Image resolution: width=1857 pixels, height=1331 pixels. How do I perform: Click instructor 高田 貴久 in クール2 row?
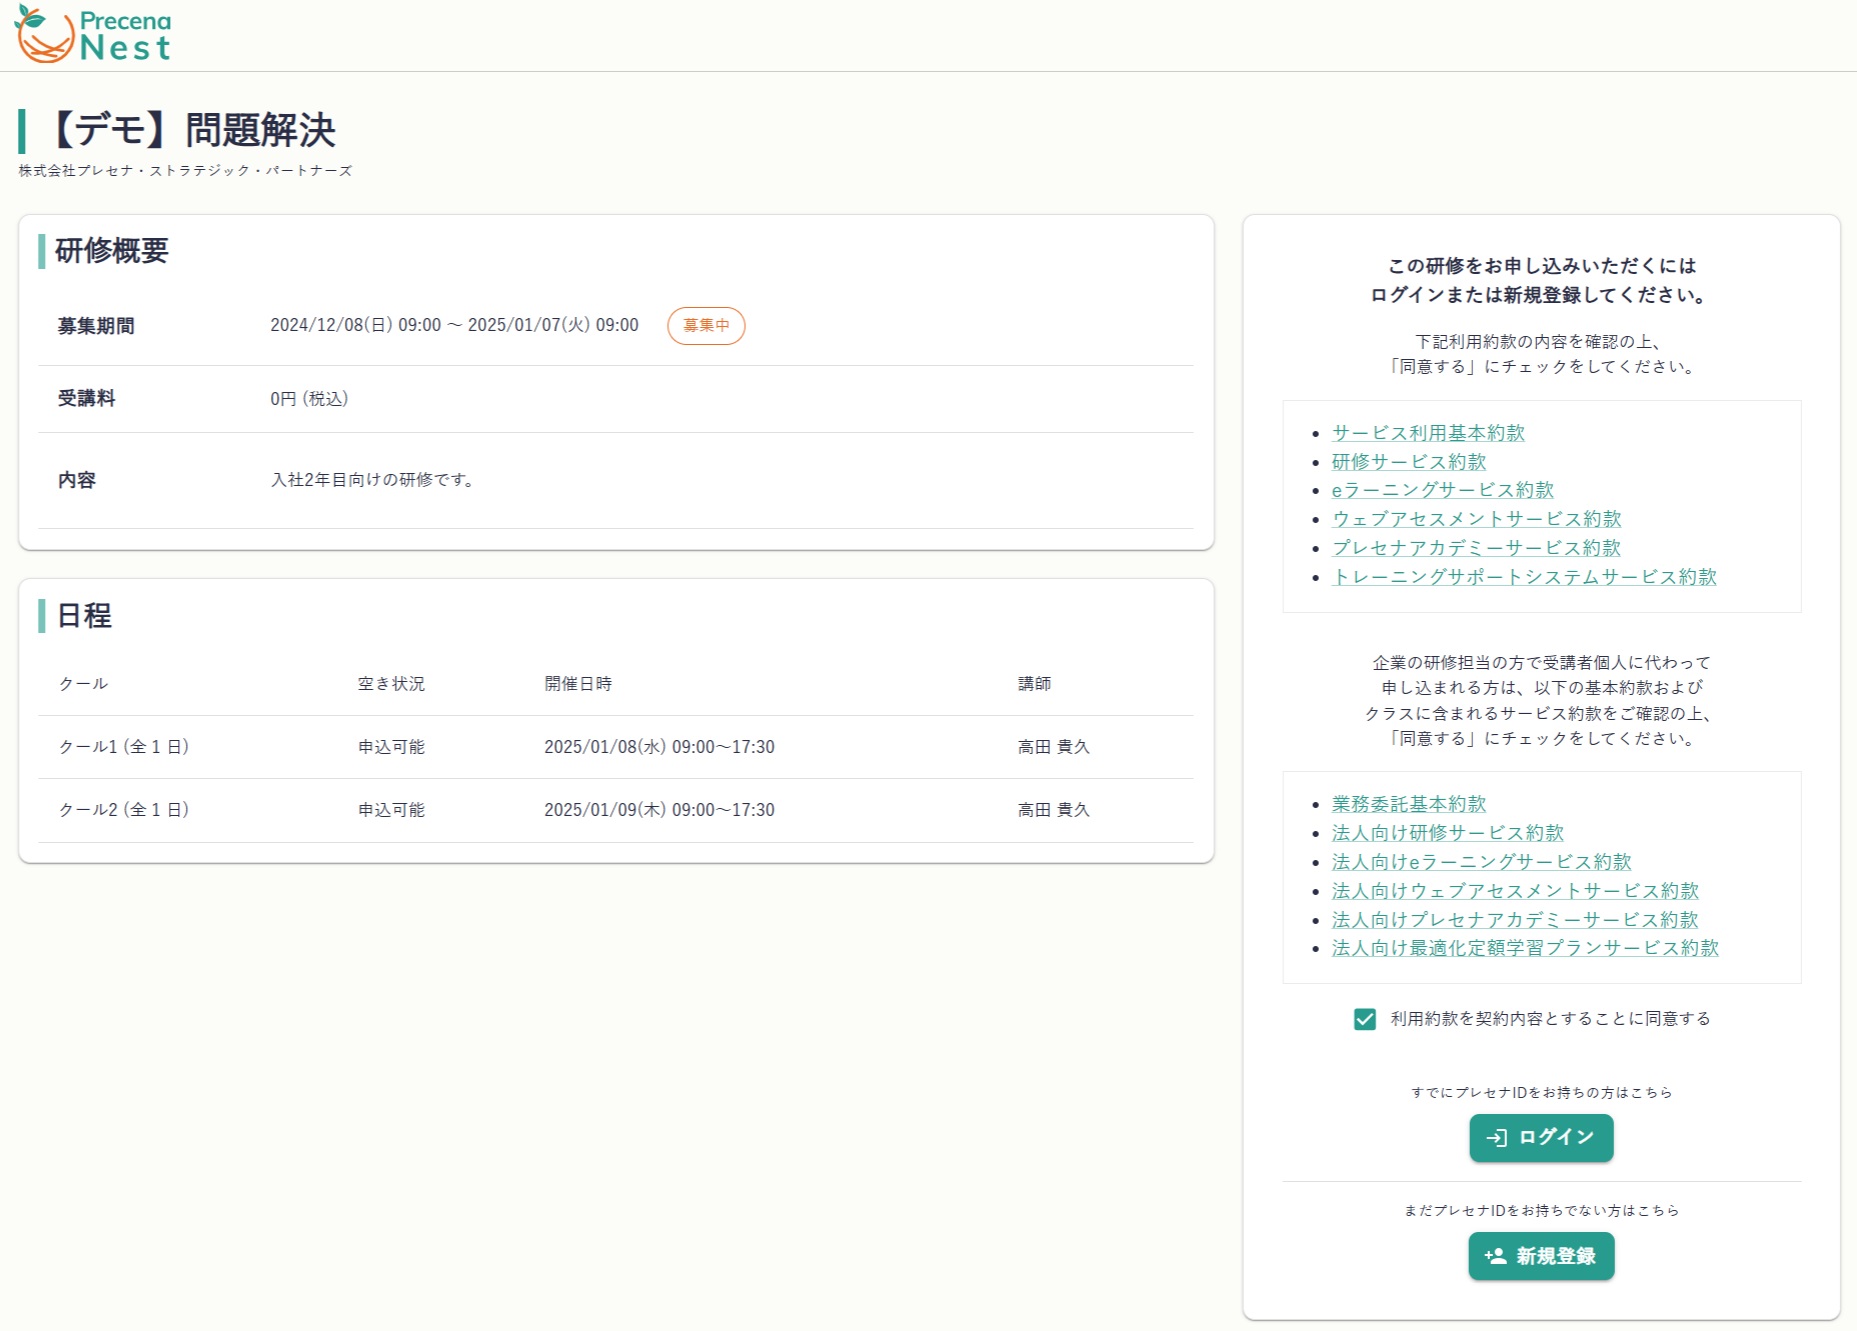(x=1054, y=810)
